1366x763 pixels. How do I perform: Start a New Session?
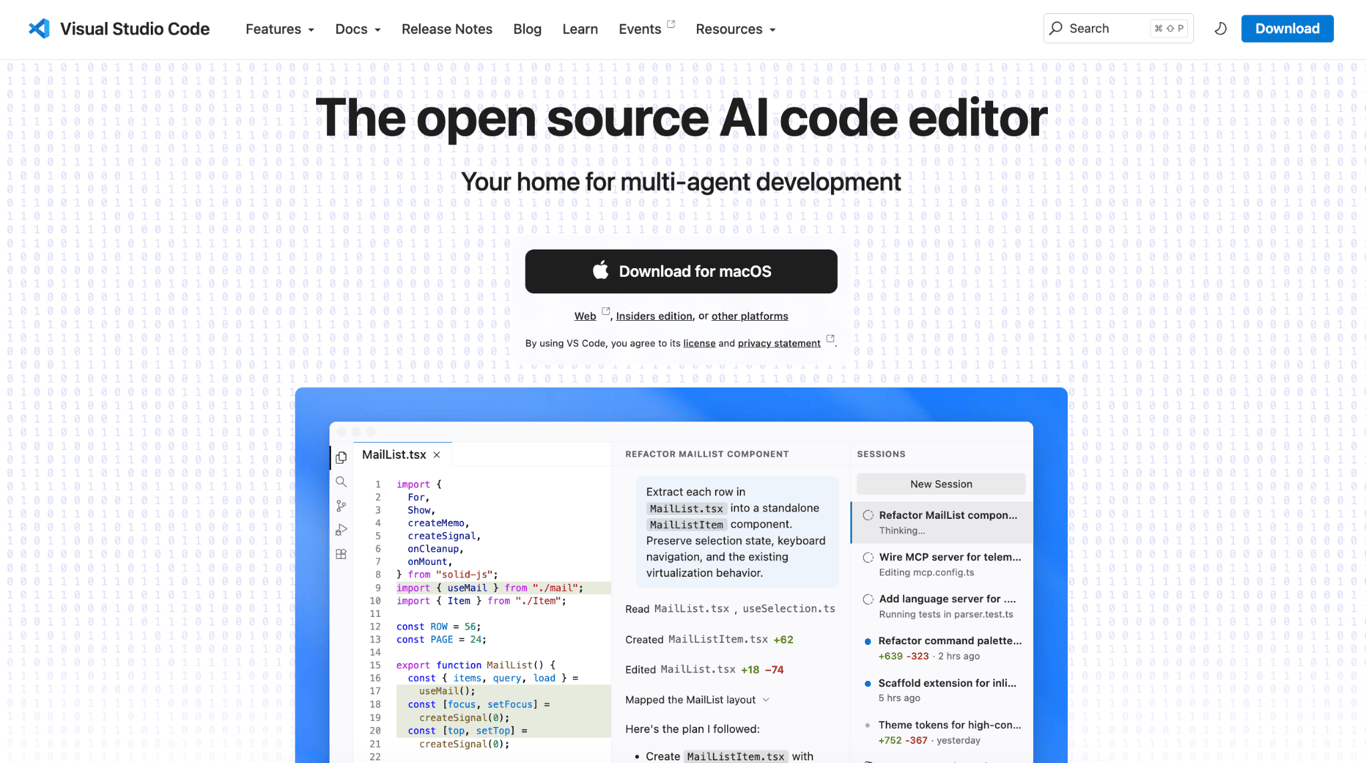point(941,484)
